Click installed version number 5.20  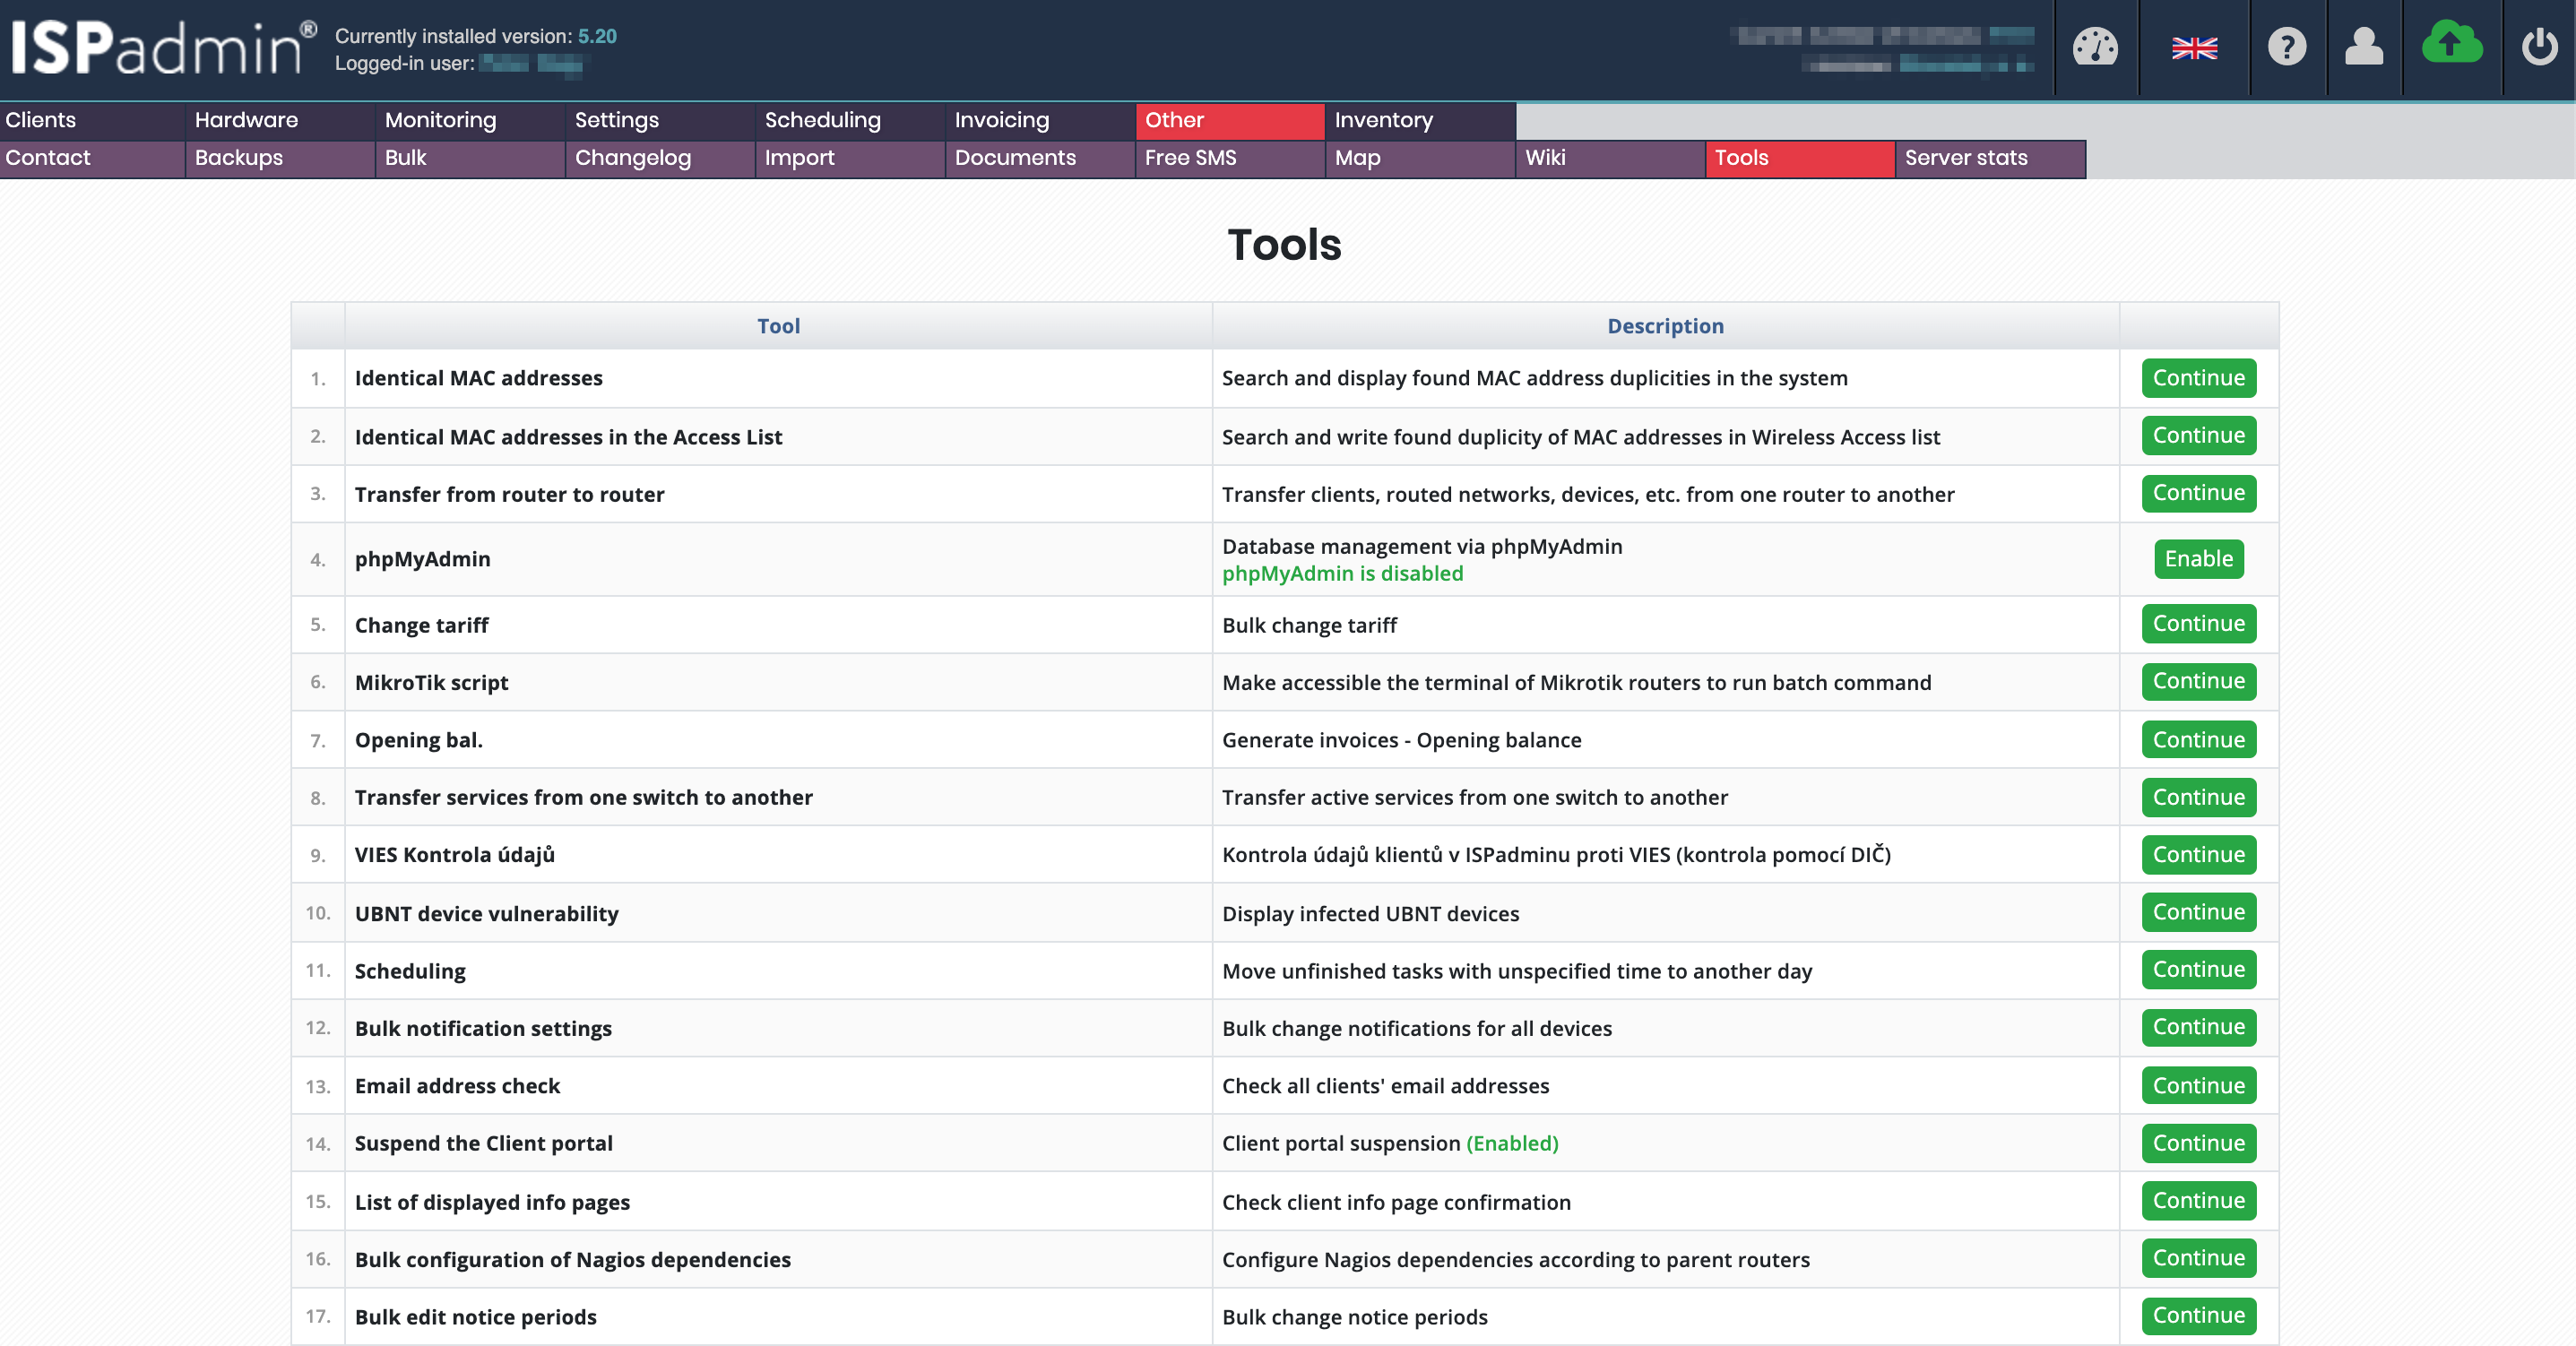point(597,36)
